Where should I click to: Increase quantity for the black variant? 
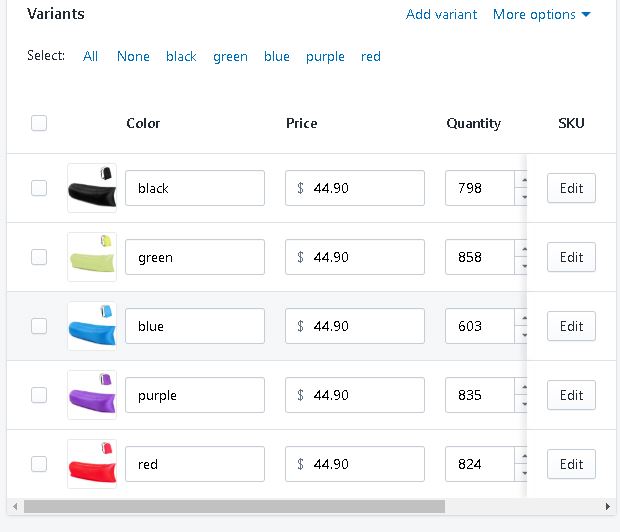524,180
